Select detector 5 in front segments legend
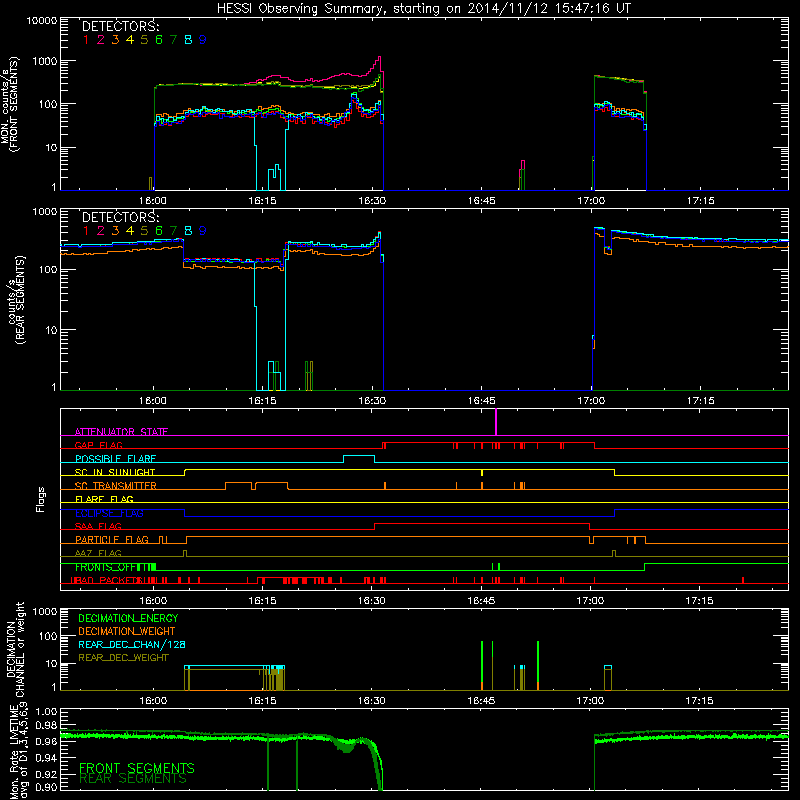The width and height of the screenshot is (800, 800). click(x=144, y=40)
